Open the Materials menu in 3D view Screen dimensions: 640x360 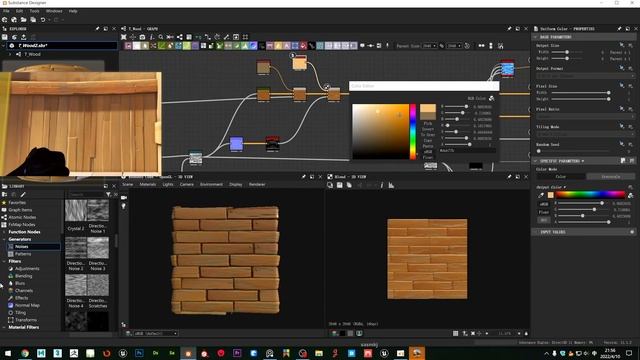[x=147, y=184]
